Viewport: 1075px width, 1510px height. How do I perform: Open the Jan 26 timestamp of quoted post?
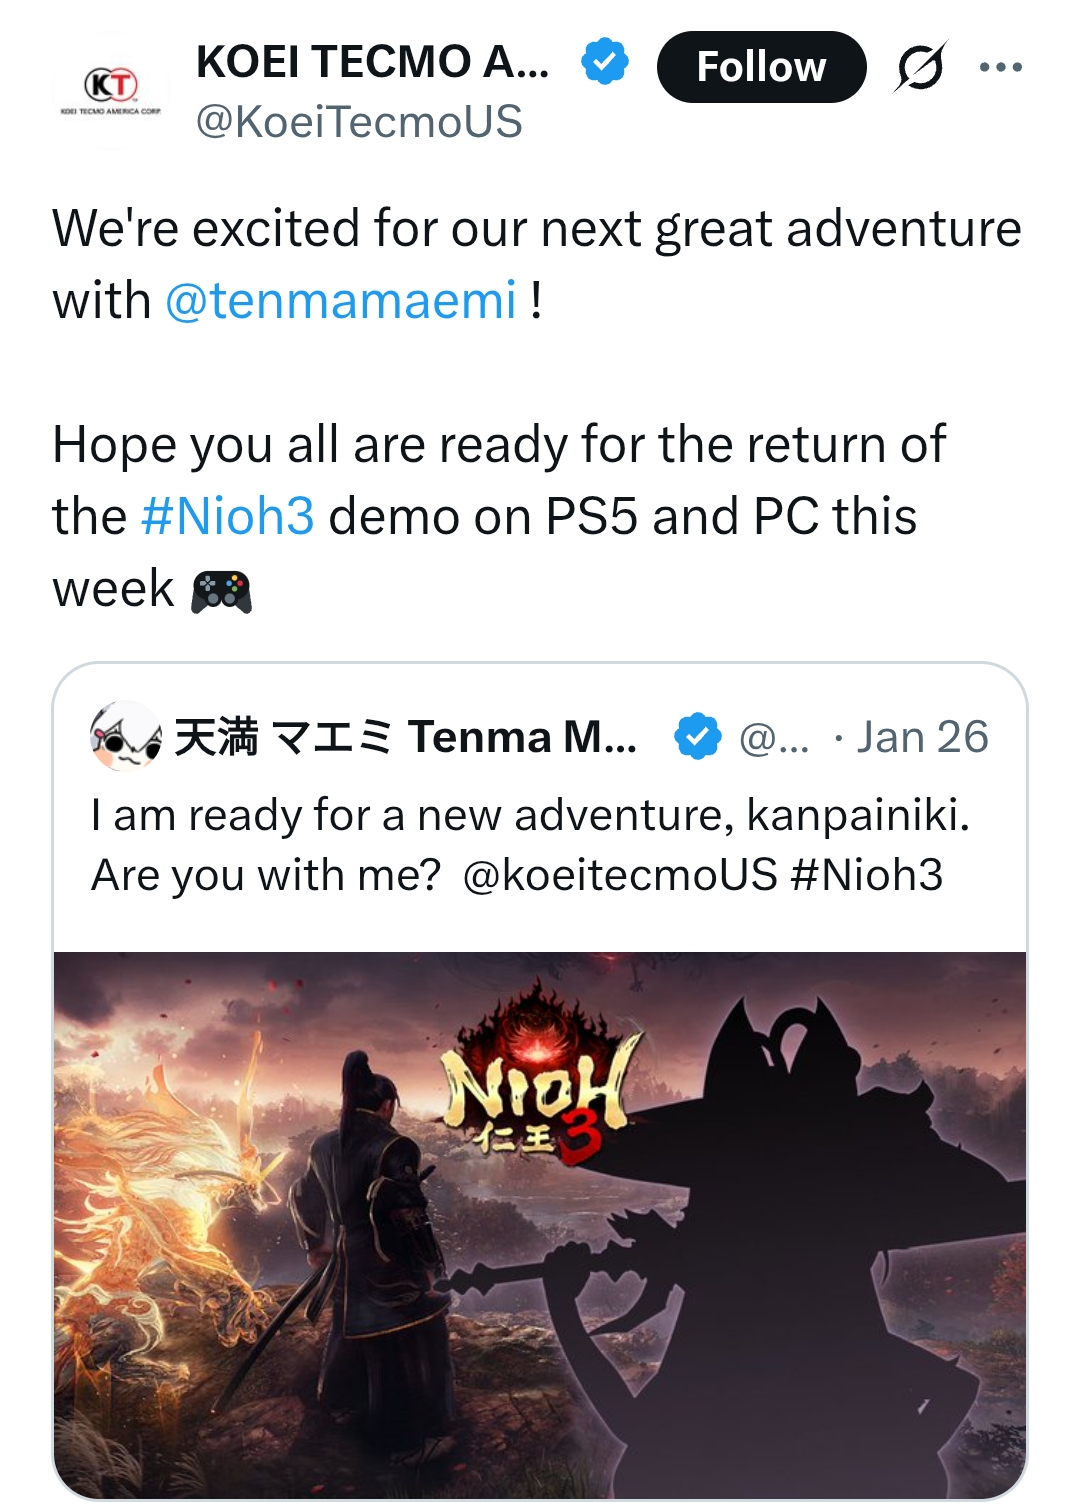point(922,737)
